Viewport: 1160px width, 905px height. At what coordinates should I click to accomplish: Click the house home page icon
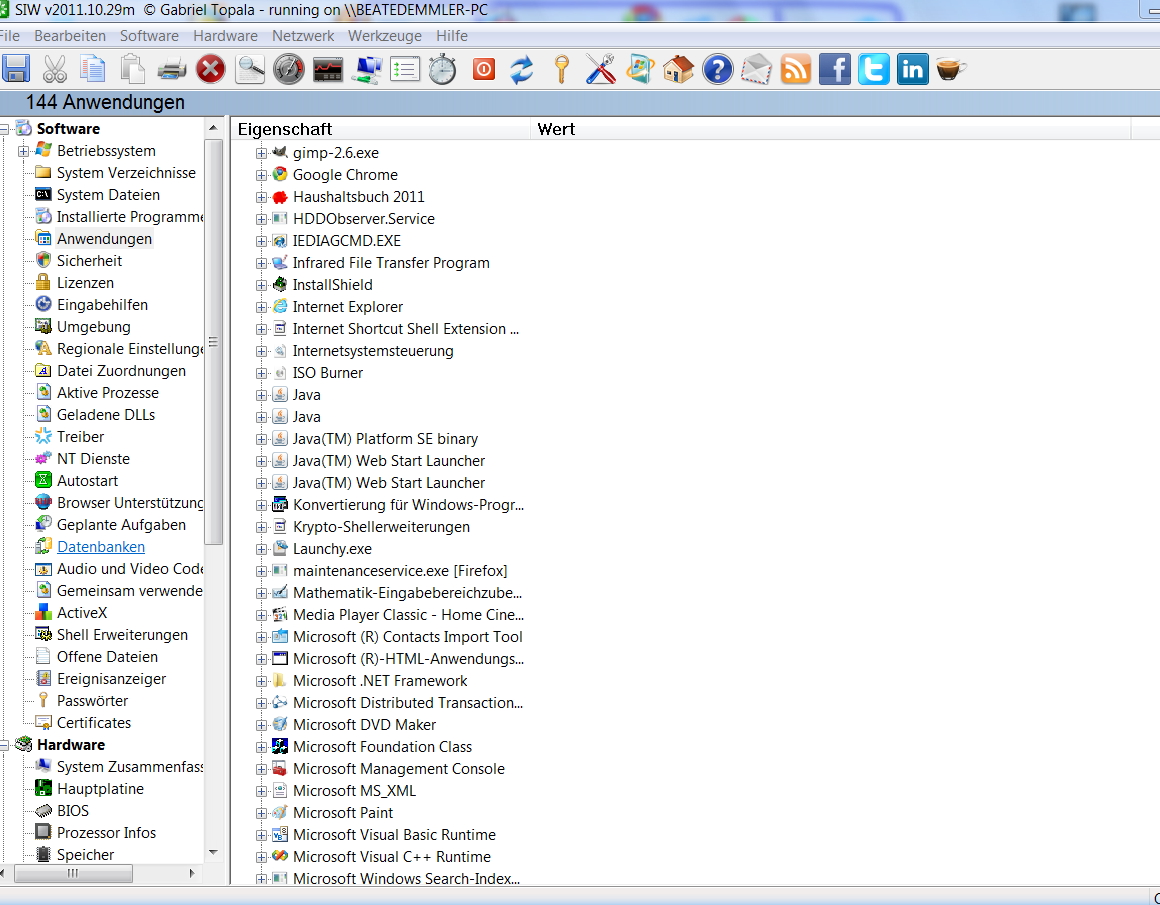click(x=678, y=69)
